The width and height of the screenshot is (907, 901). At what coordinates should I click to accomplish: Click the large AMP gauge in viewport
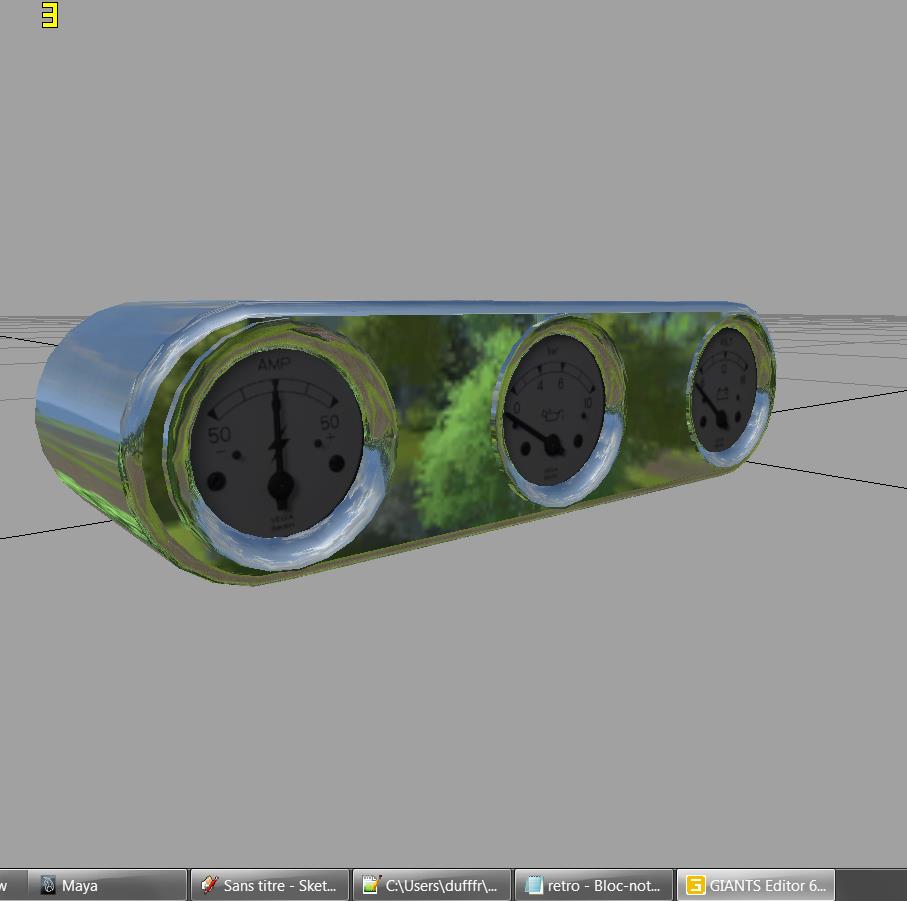278,444
